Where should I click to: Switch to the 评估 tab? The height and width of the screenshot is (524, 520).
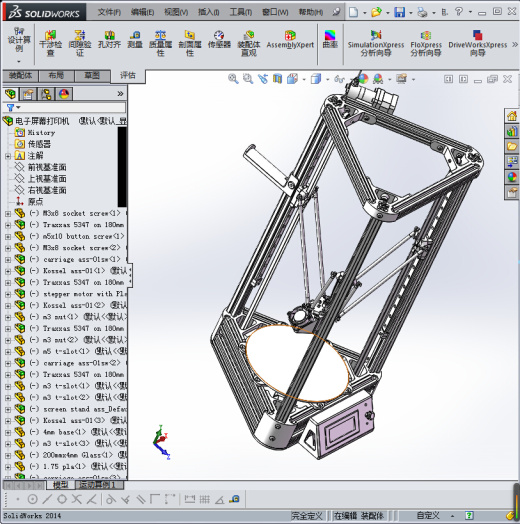pos(128,76)
